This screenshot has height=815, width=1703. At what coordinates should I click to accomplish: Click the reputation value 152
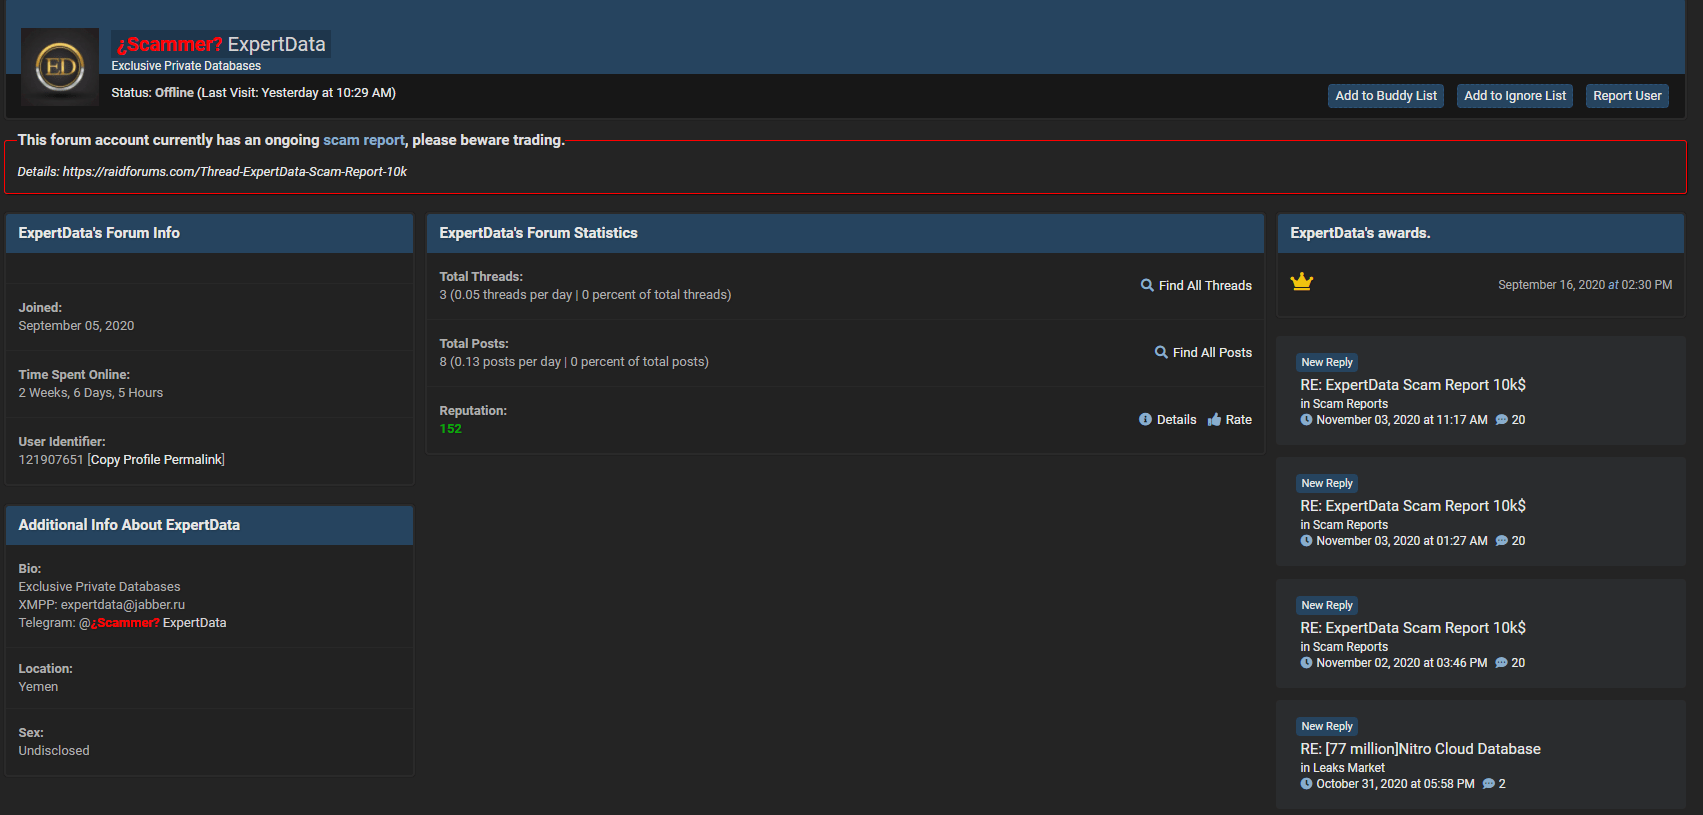(x=451, y=429)
